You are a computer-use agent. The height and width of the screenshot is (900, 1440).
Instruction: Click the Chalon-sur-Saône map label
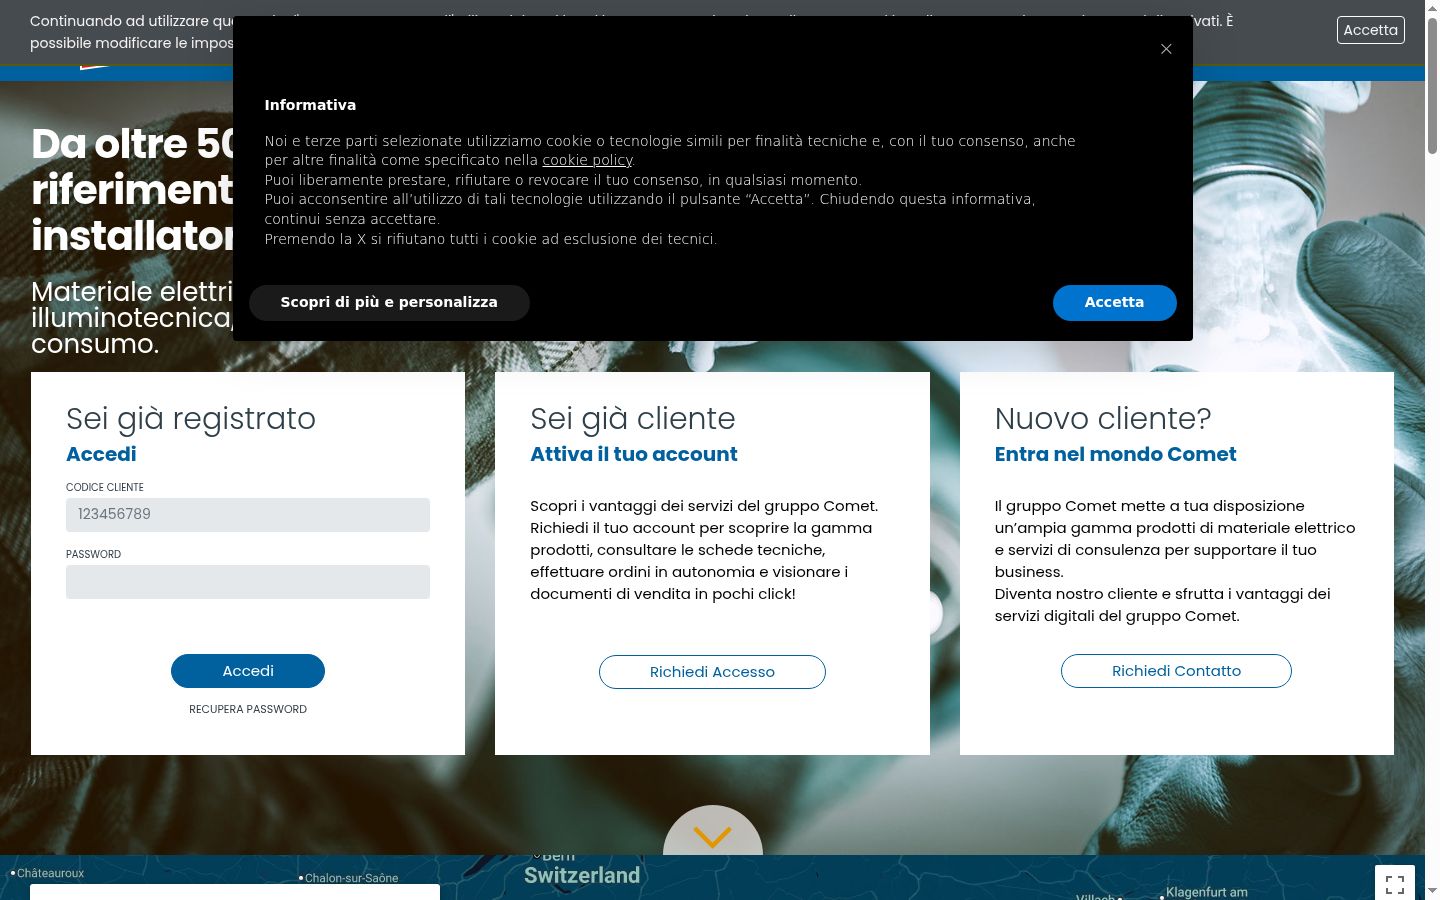coord(351,878)
